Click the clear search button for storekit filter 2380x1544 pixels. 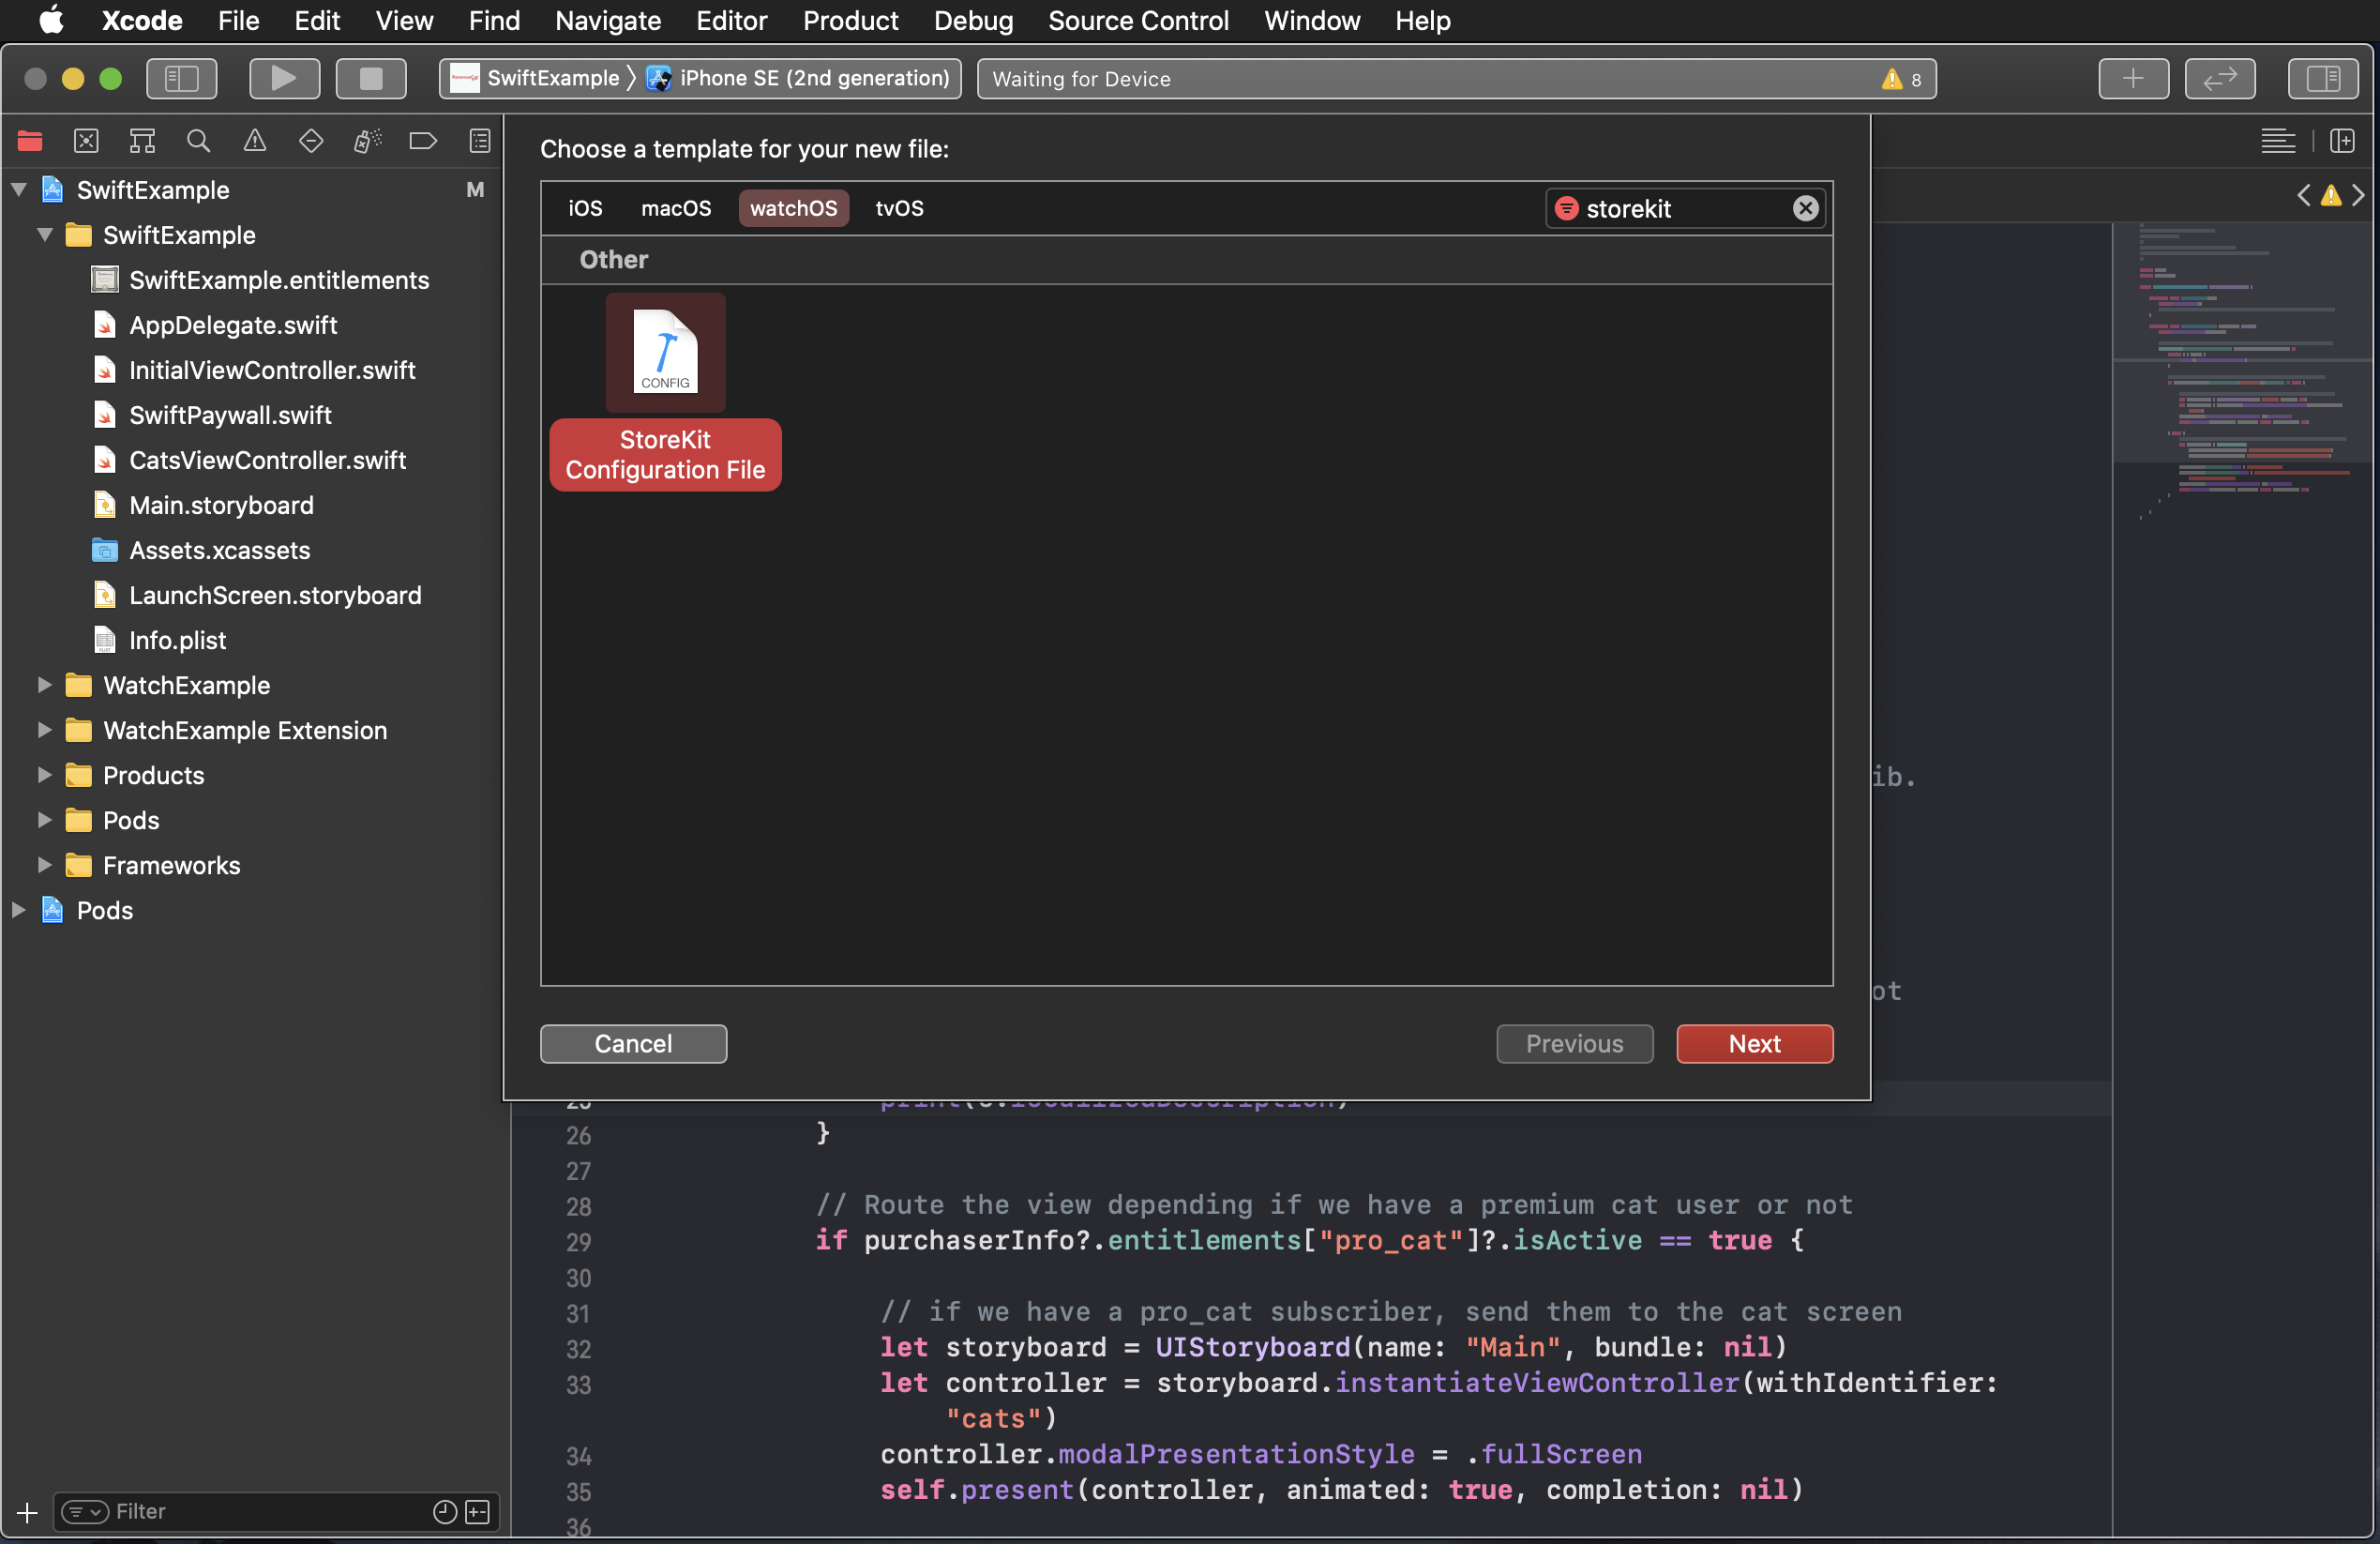pos(1806,206)
